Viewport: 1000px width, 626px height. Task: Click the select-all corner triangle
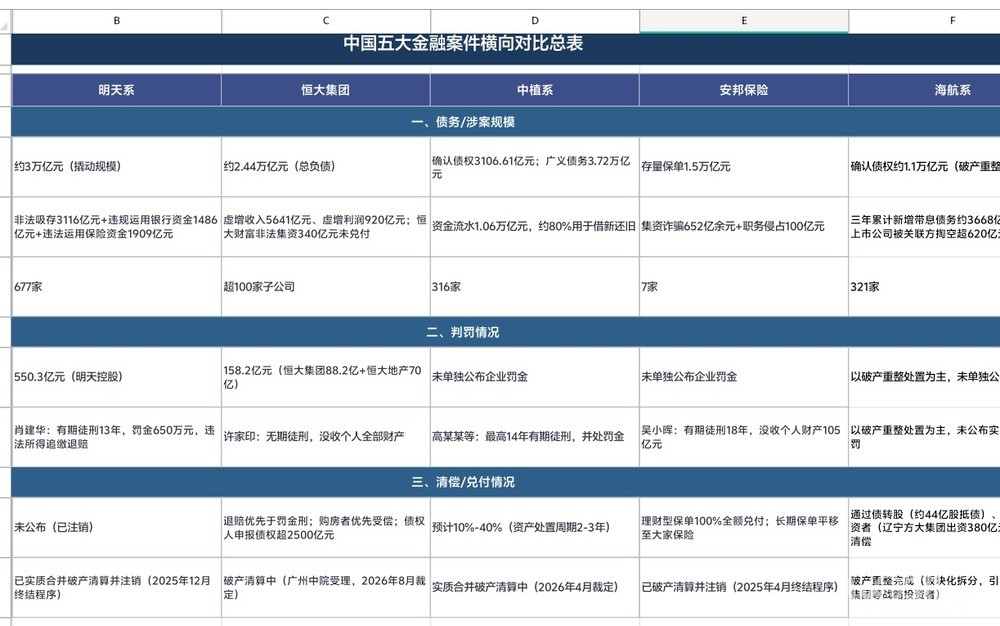click(x=5, y=25)
